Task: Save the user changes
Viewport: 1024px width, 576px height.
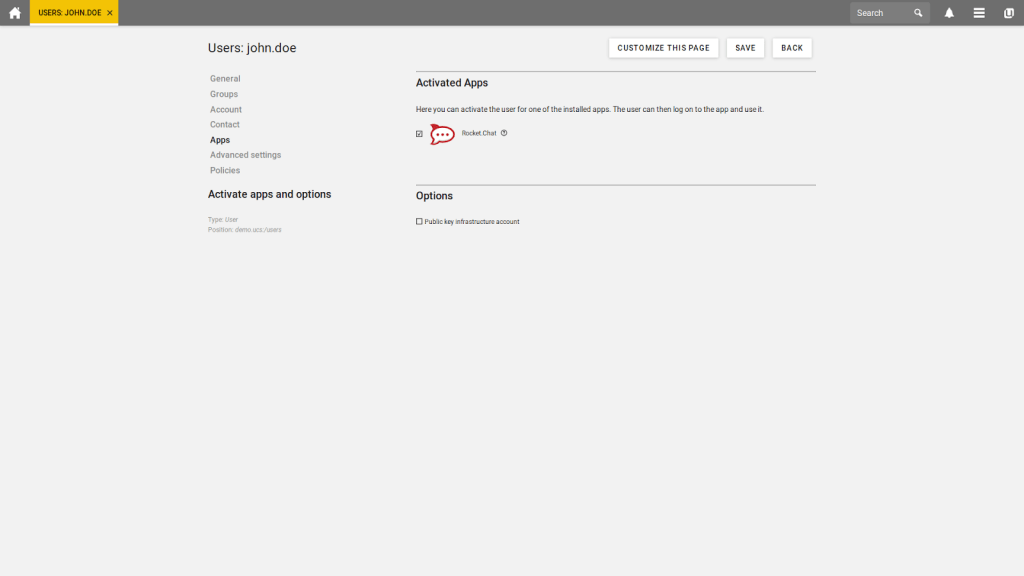Action: click(x=745, y=48)
